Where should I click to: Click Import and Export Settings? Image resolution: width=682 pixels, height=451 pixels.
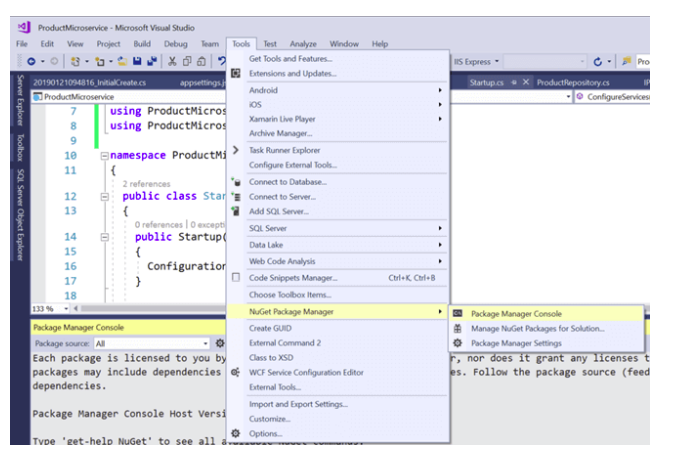coord(298,404)
